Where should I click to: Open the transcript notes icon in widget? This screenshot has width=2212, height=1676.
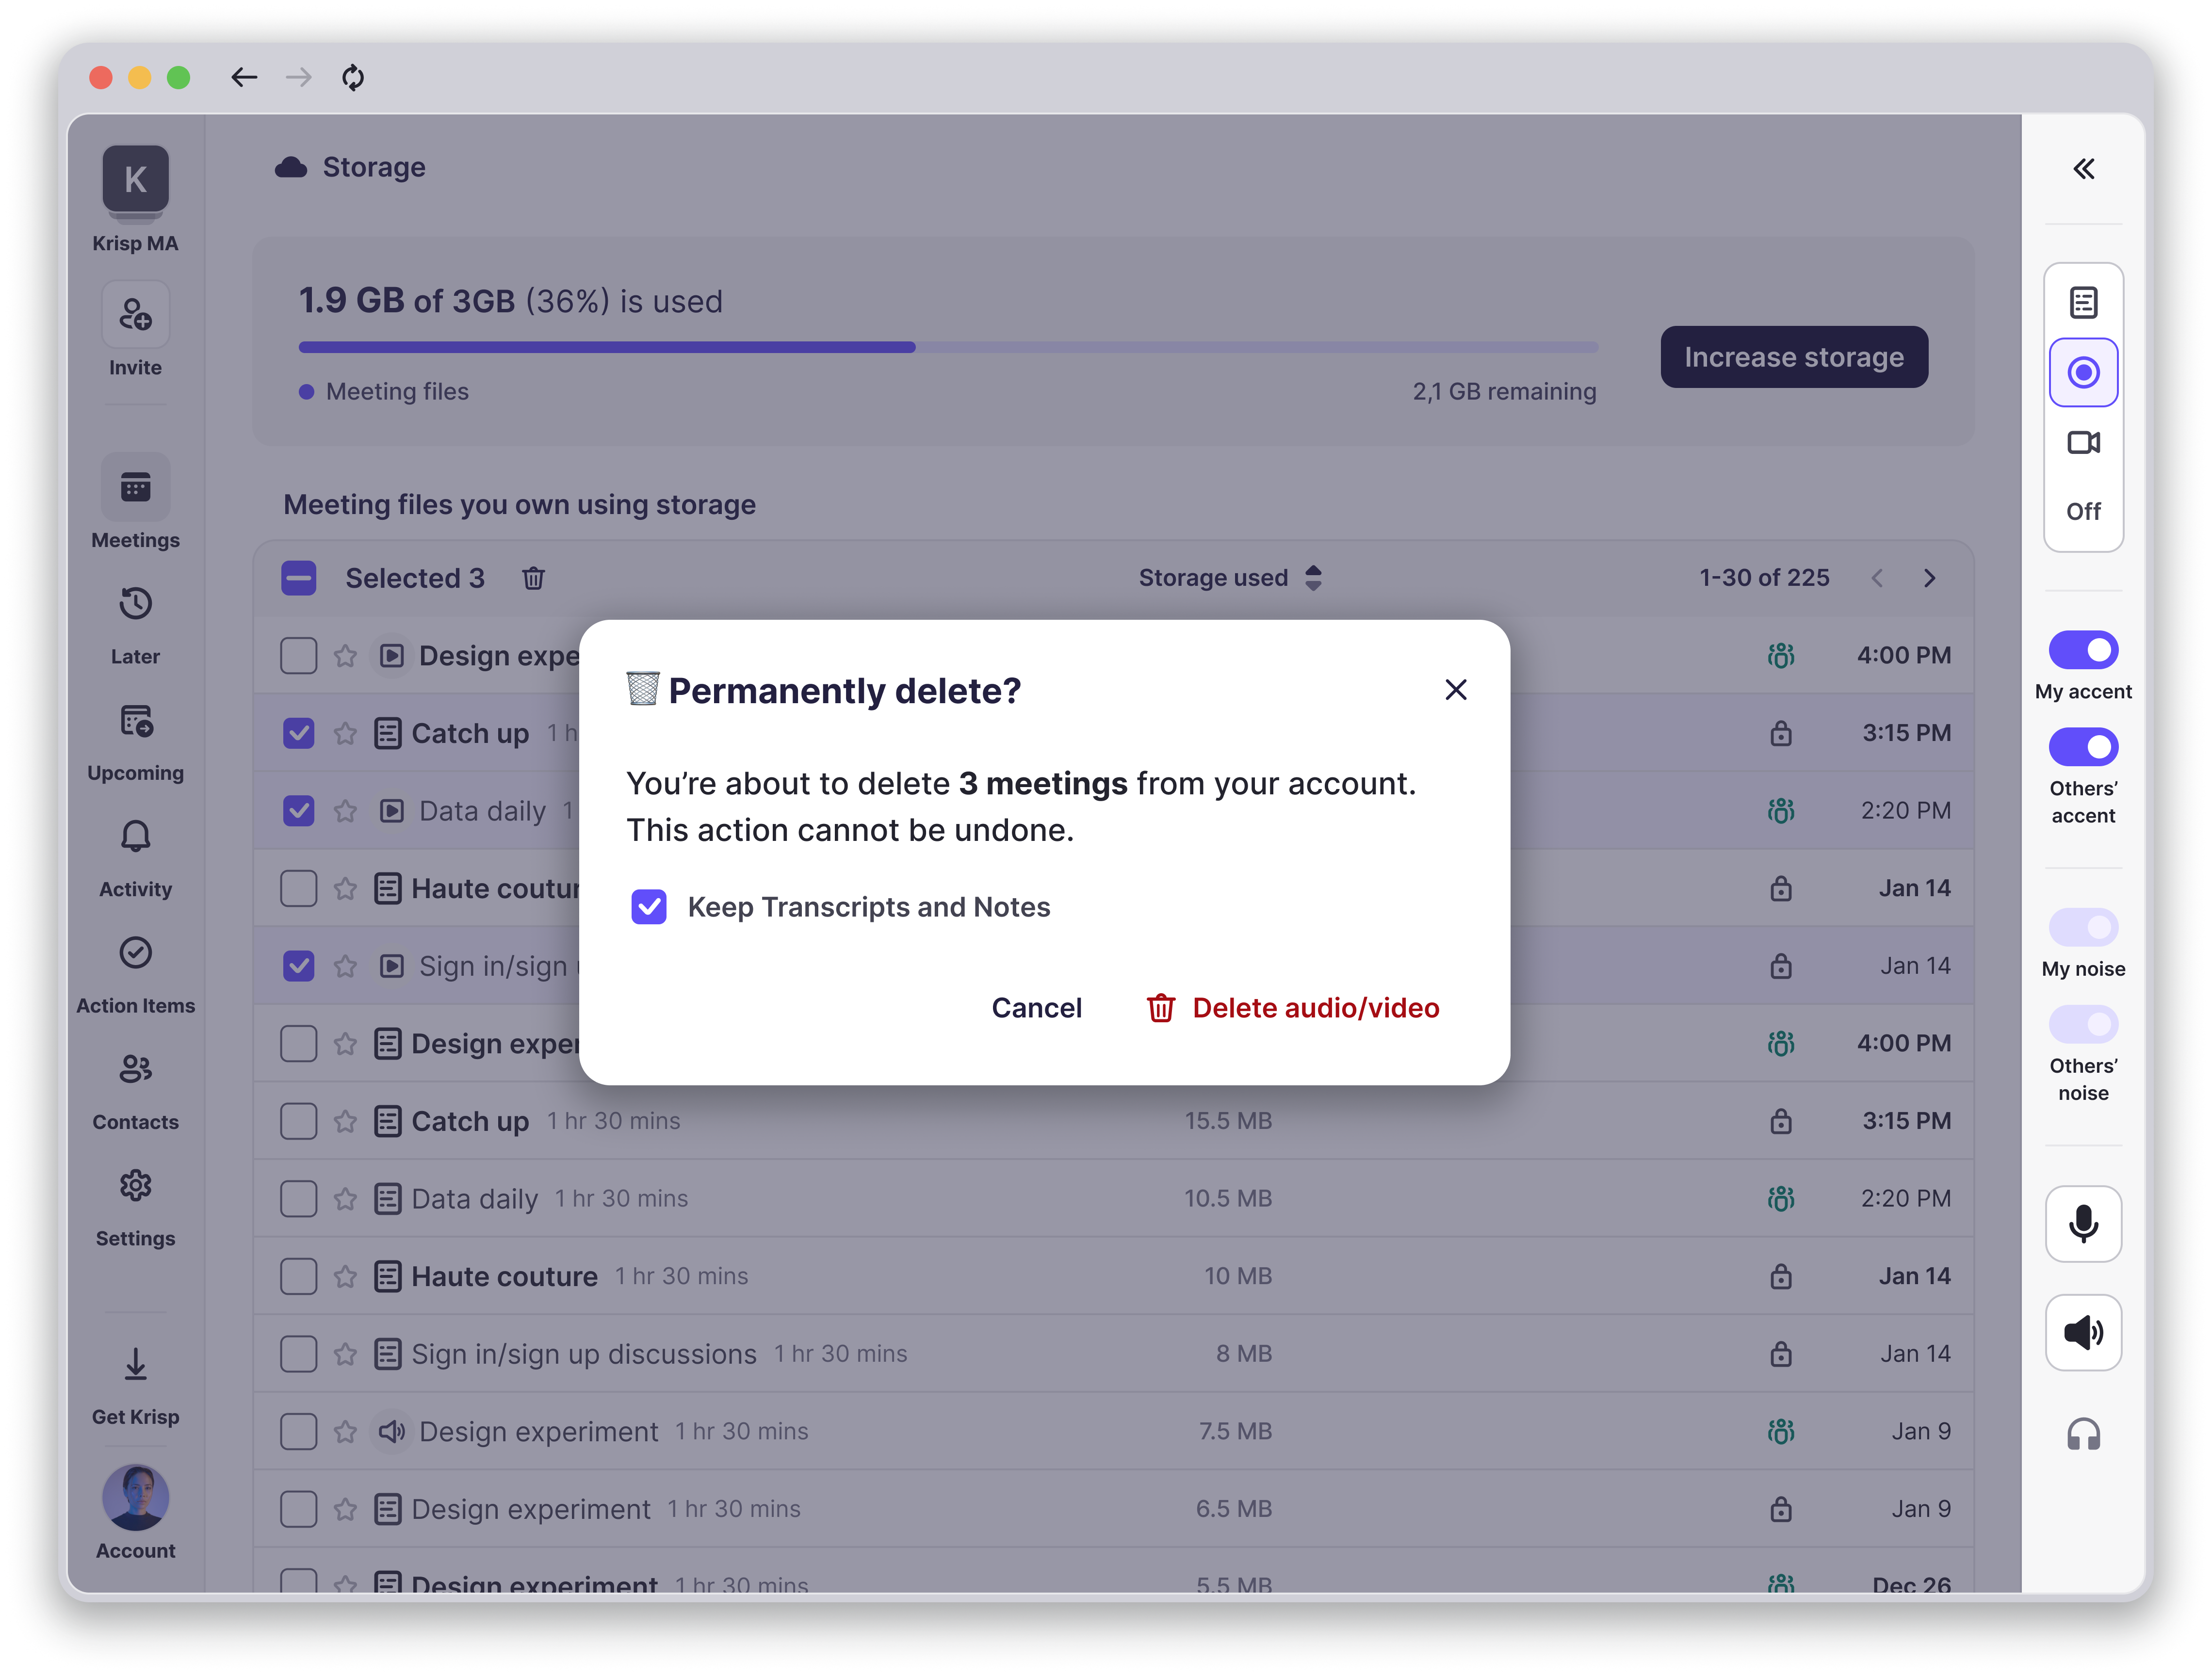[2083, 302]
